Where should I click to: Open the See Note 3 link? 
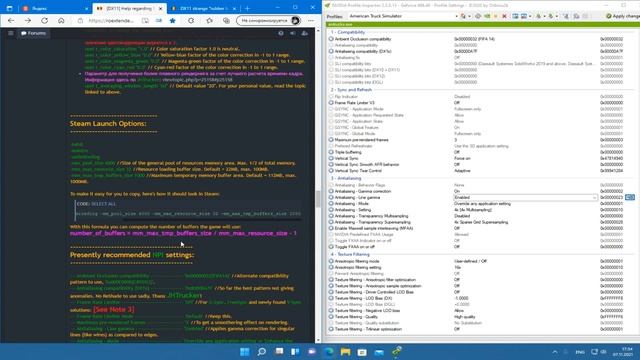pos(113,310)
